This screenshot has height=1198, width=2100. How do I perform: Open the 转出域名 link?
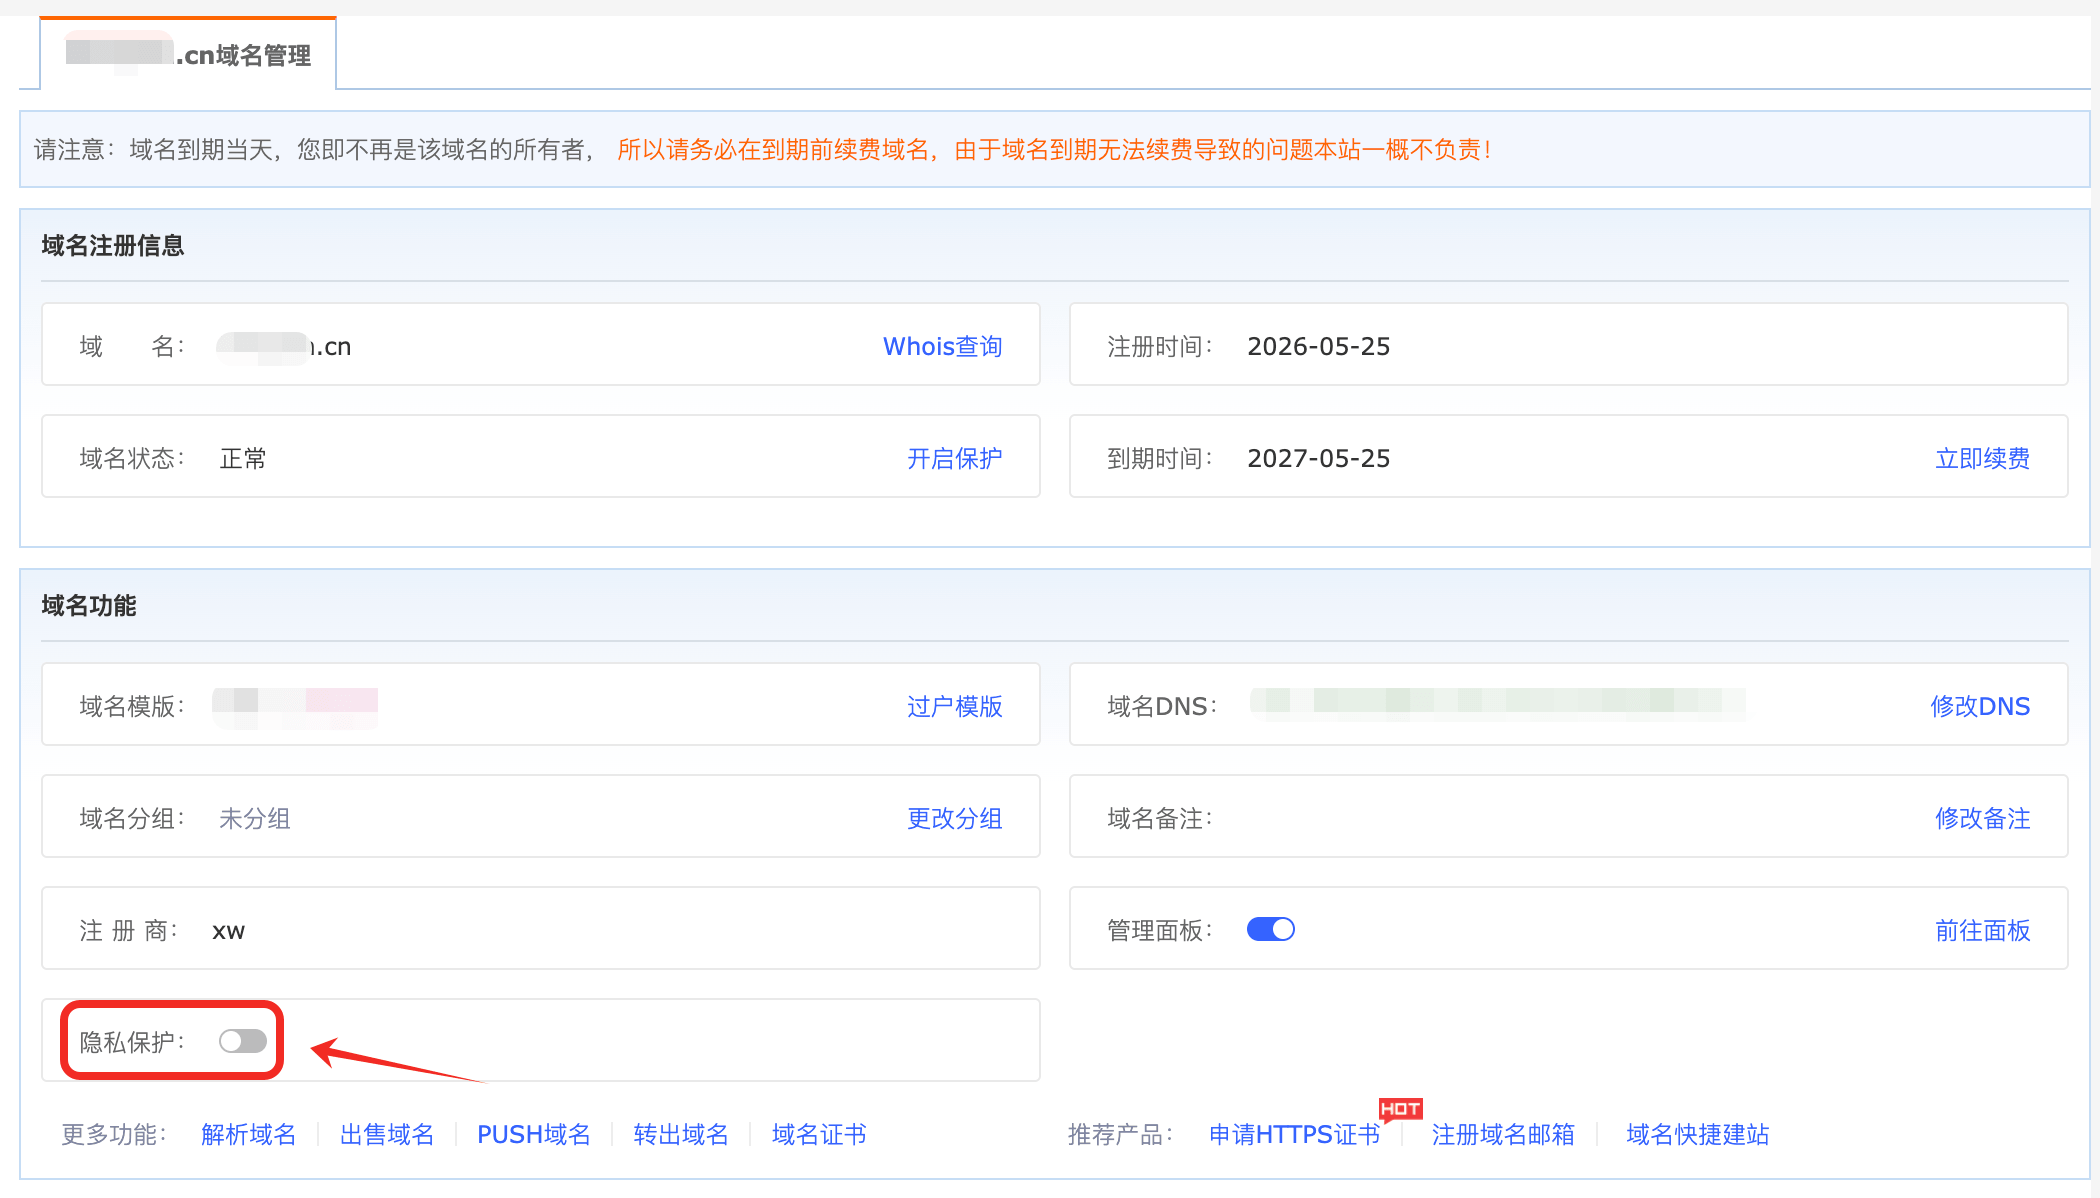click(681, 1134)
